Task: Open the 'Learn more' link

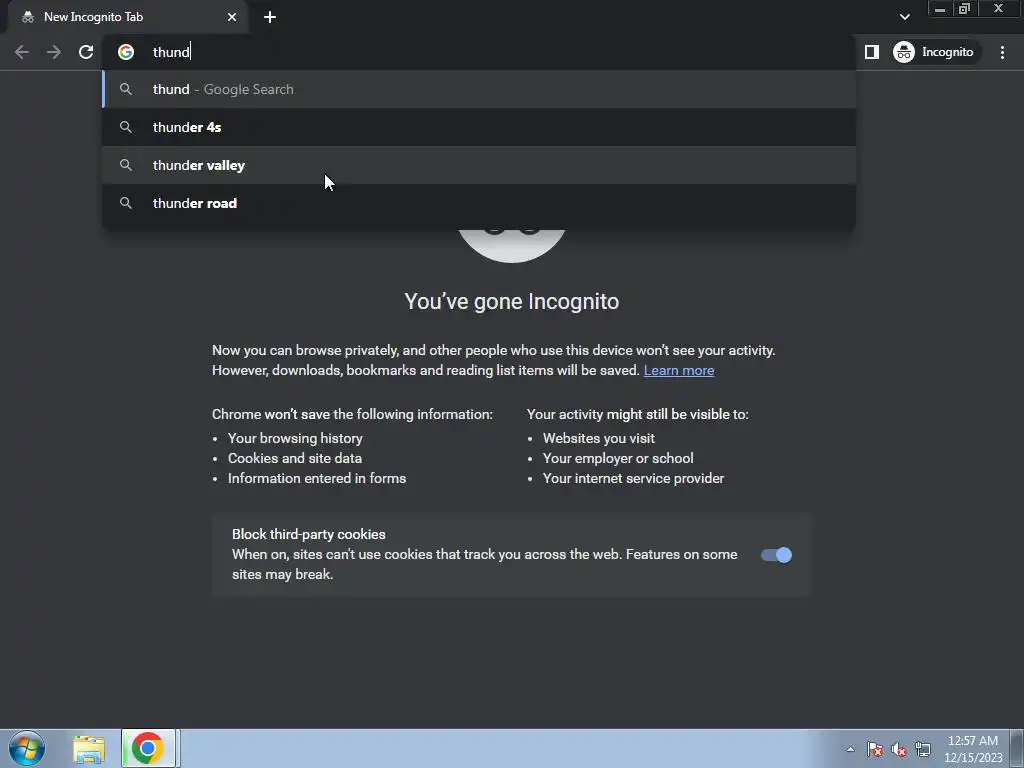Action: pyautogui.click(x=679, y=370)
